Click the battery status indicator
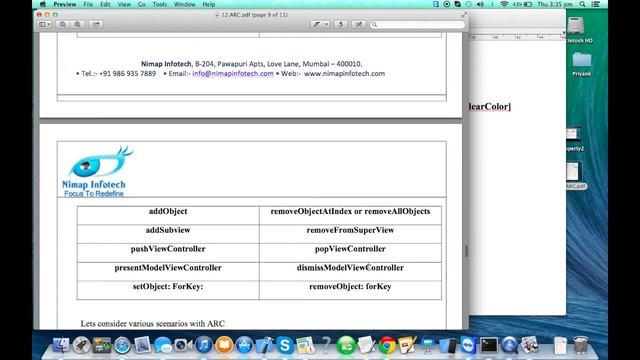The image size is (640, 360). [x=523, y=4]
